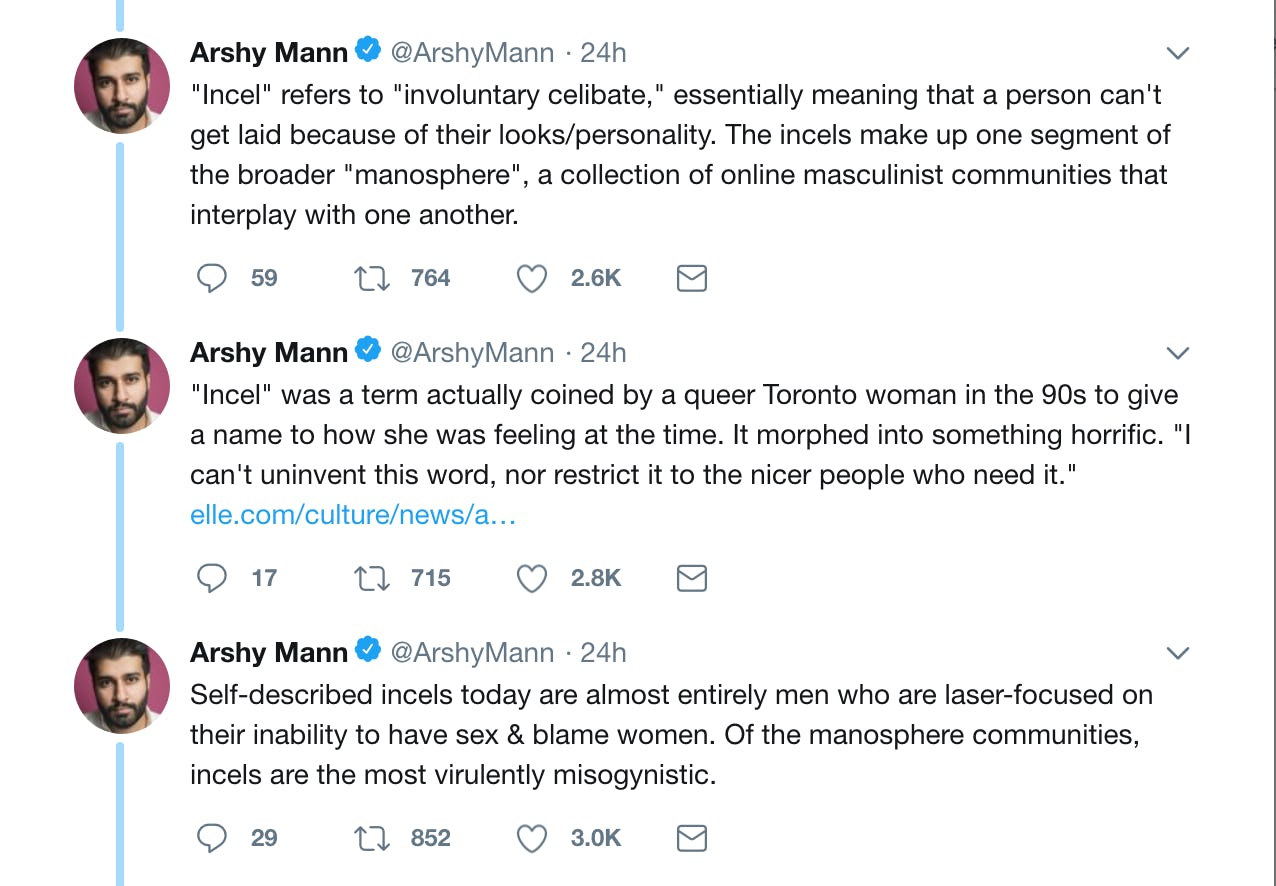The image size is (1276, 886).
Task: Click the retweet icon showing 852
Action: click(x=371, y=838)
